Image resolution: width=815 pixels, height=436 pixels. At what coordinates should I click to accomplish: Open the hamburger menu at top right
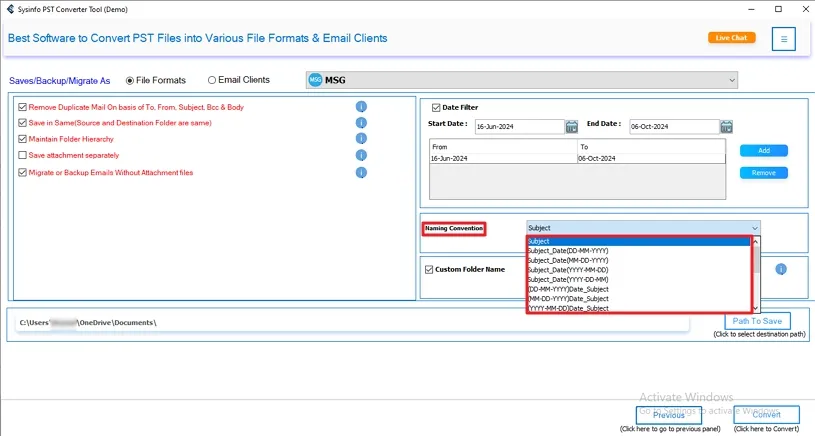tap(784, 39)
